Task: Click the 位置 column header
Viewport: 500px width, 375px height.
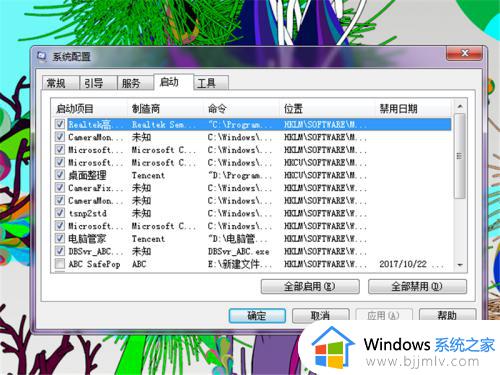Action: (327, 109)
